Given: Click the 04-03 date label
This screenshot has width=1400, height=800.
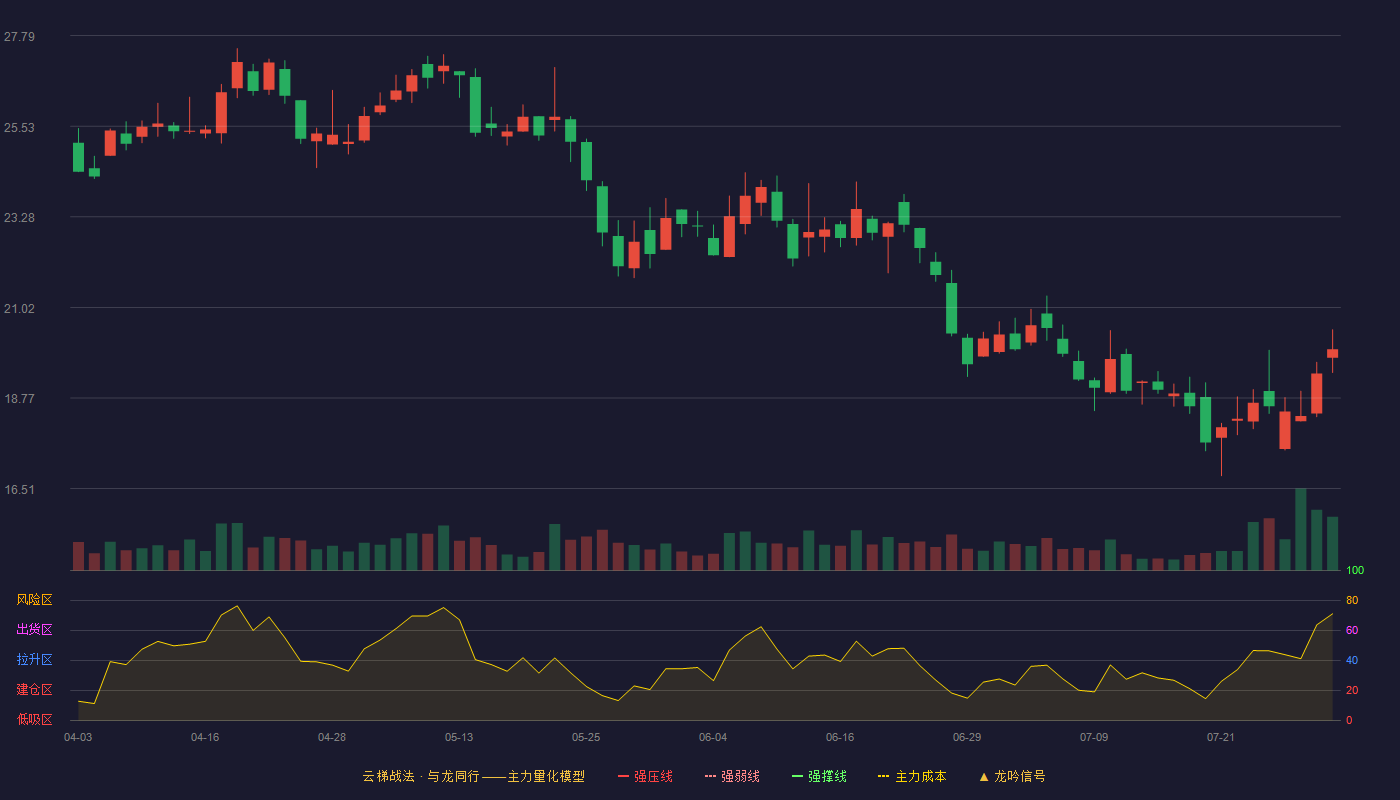Looking at the screenshot, I should click(78, 737).
